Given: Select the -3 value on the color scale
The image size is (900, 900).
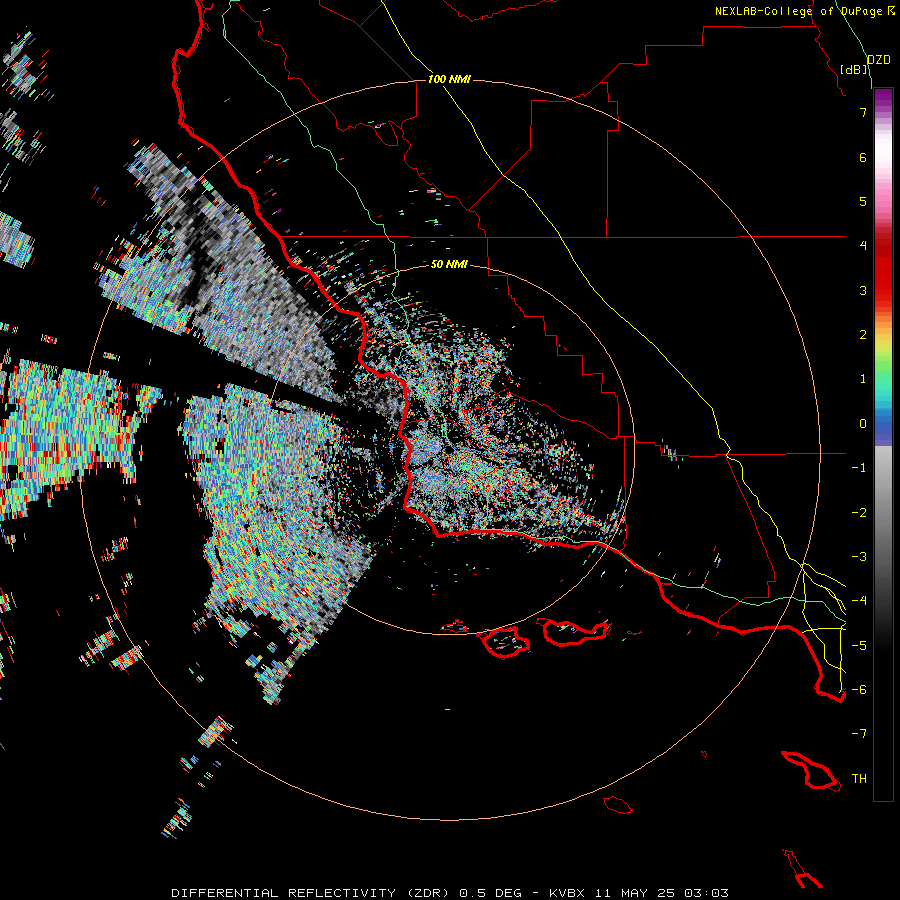Looking at the screenshot, I should pyautogui.click(x=859, y=557).
